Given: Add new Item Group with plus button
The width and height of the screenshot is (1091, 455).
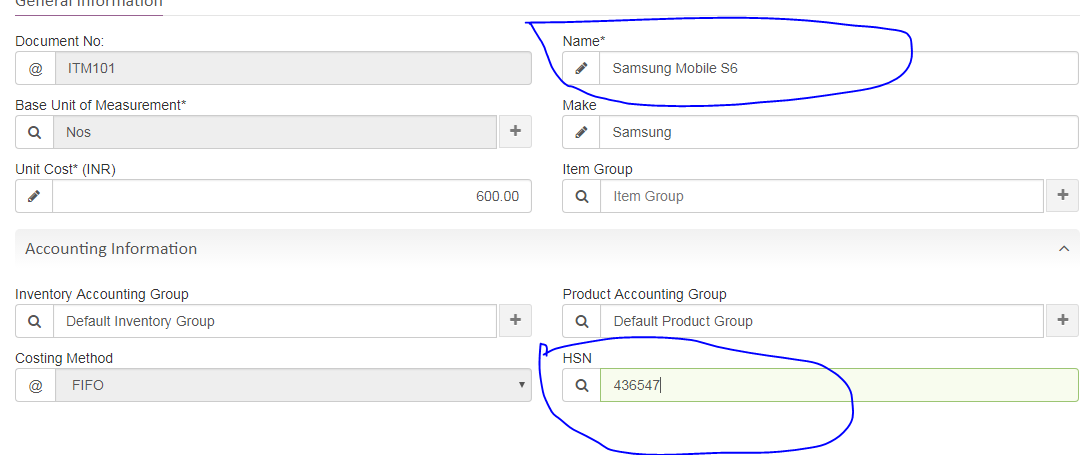Looking at the screenshot, I should (x=1062, y=196).
